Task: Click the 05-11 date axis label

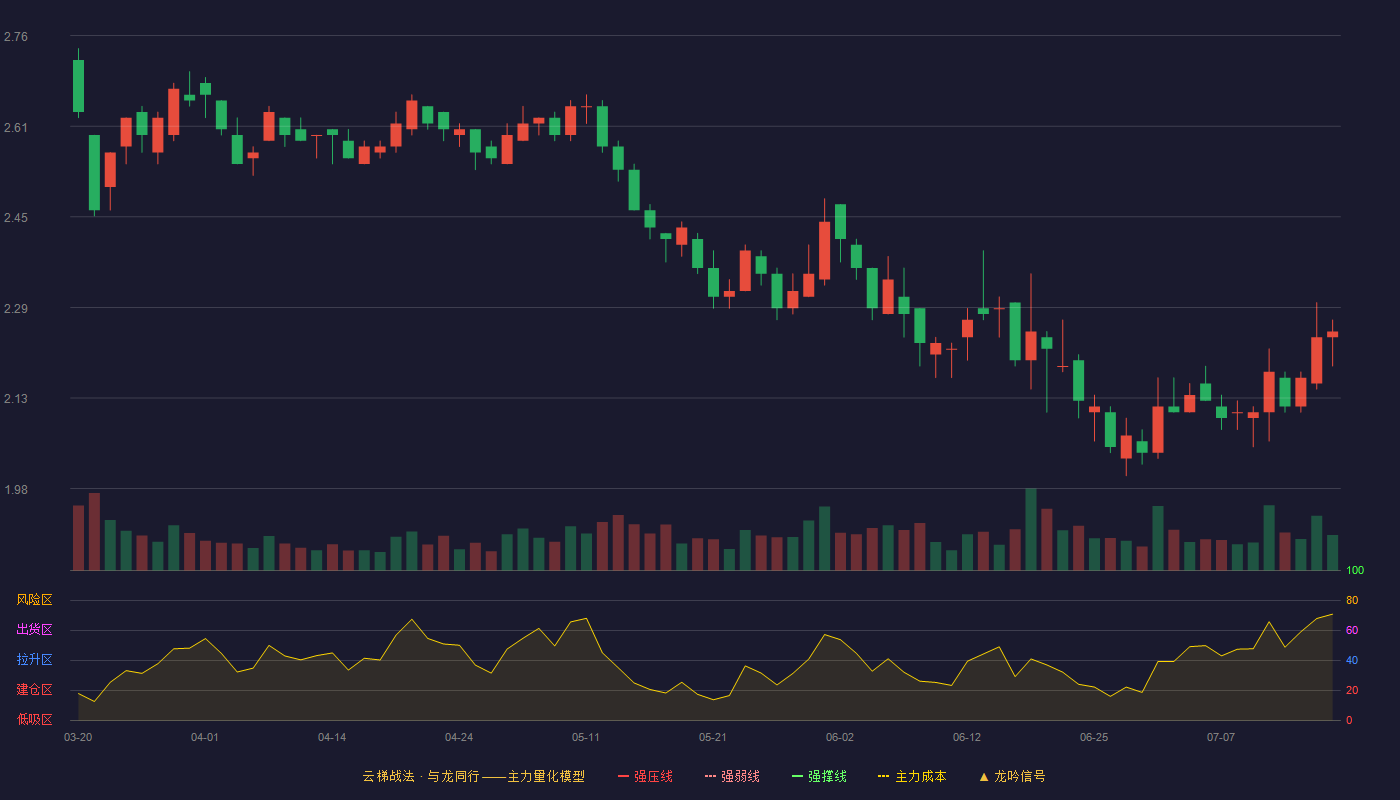Action: (586, 738)
